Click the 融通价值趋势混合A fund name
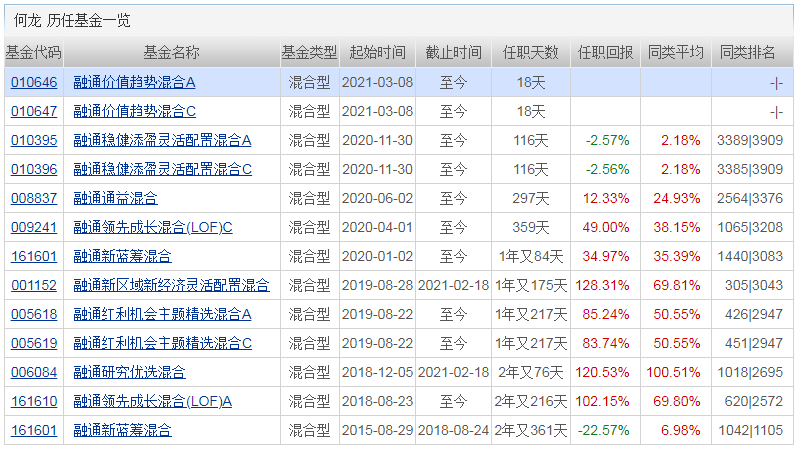798x449 pixels. pos(135,82)
